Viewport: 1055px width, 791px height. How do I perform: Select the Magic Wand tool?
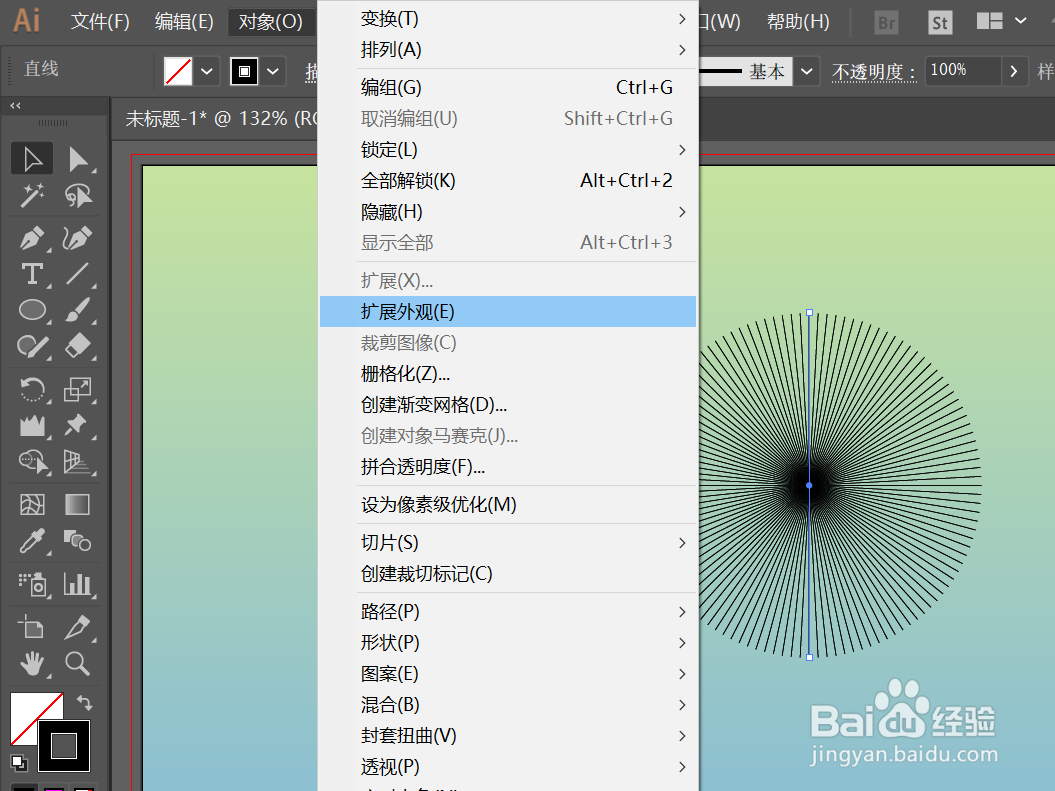point(32,196)
